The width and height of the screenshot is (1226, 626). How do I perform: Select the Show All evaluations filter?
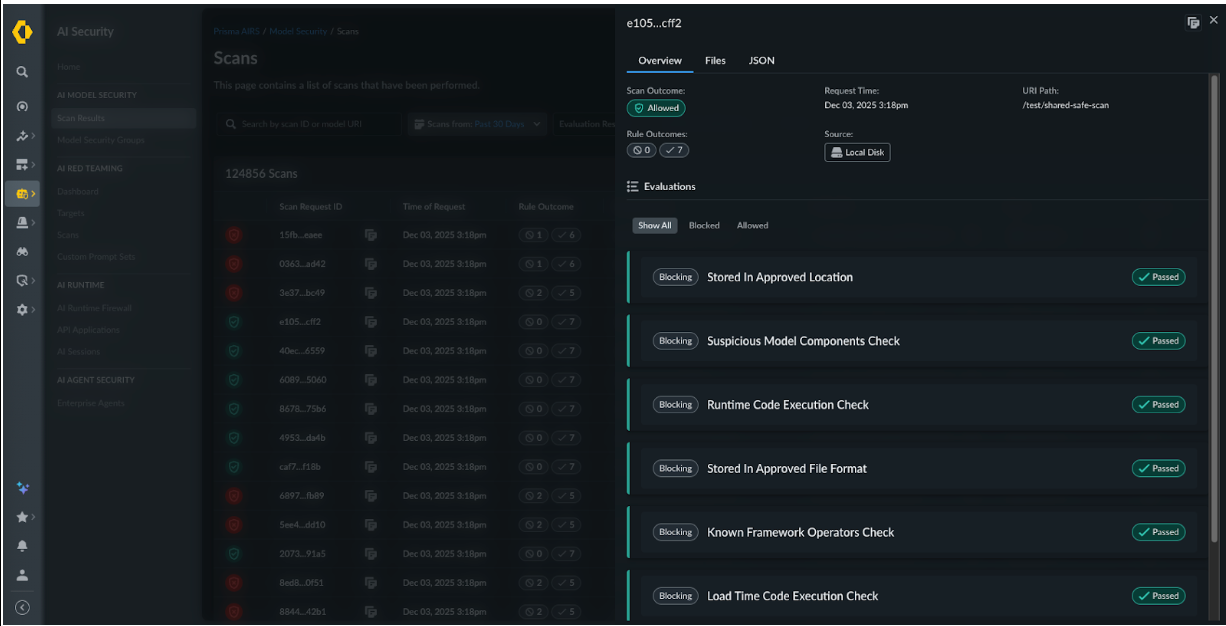pos(654,226)
